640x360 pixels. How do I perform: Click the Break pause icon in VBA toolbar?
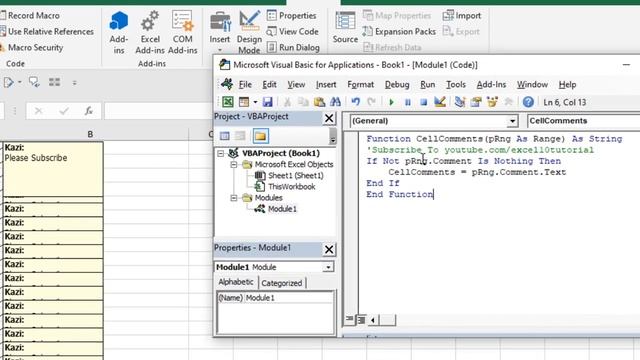(x=407, y=102)
